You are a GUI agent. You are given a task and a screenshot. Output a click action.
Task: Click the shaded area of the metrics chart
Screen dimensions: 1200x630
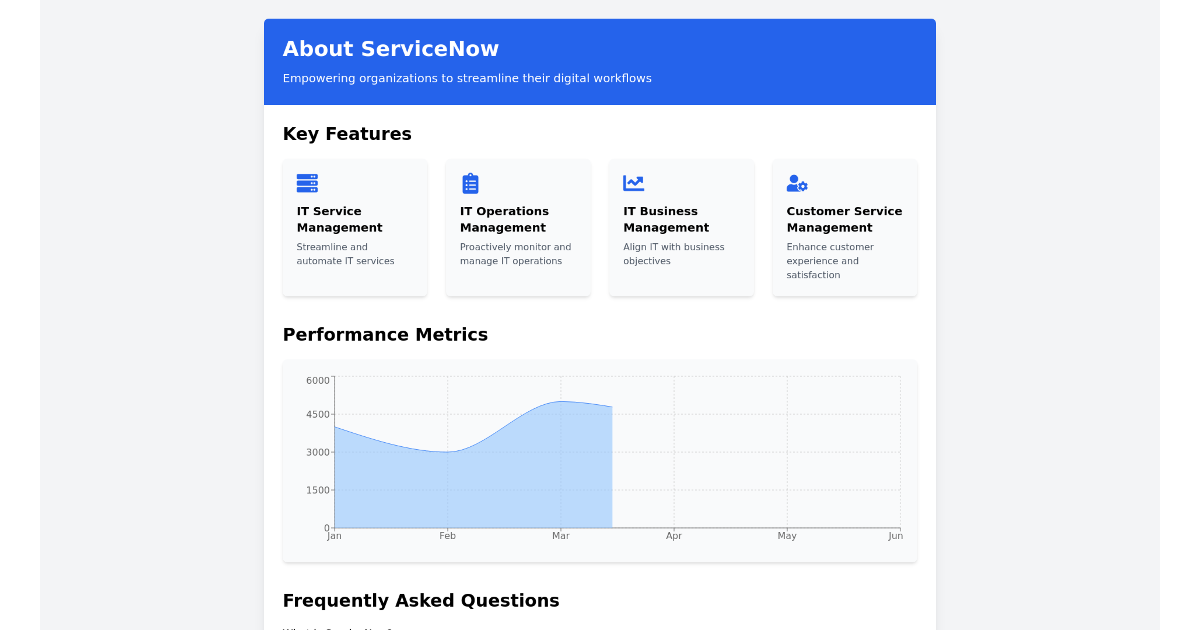pyautogui.click(x=470, y=470)
